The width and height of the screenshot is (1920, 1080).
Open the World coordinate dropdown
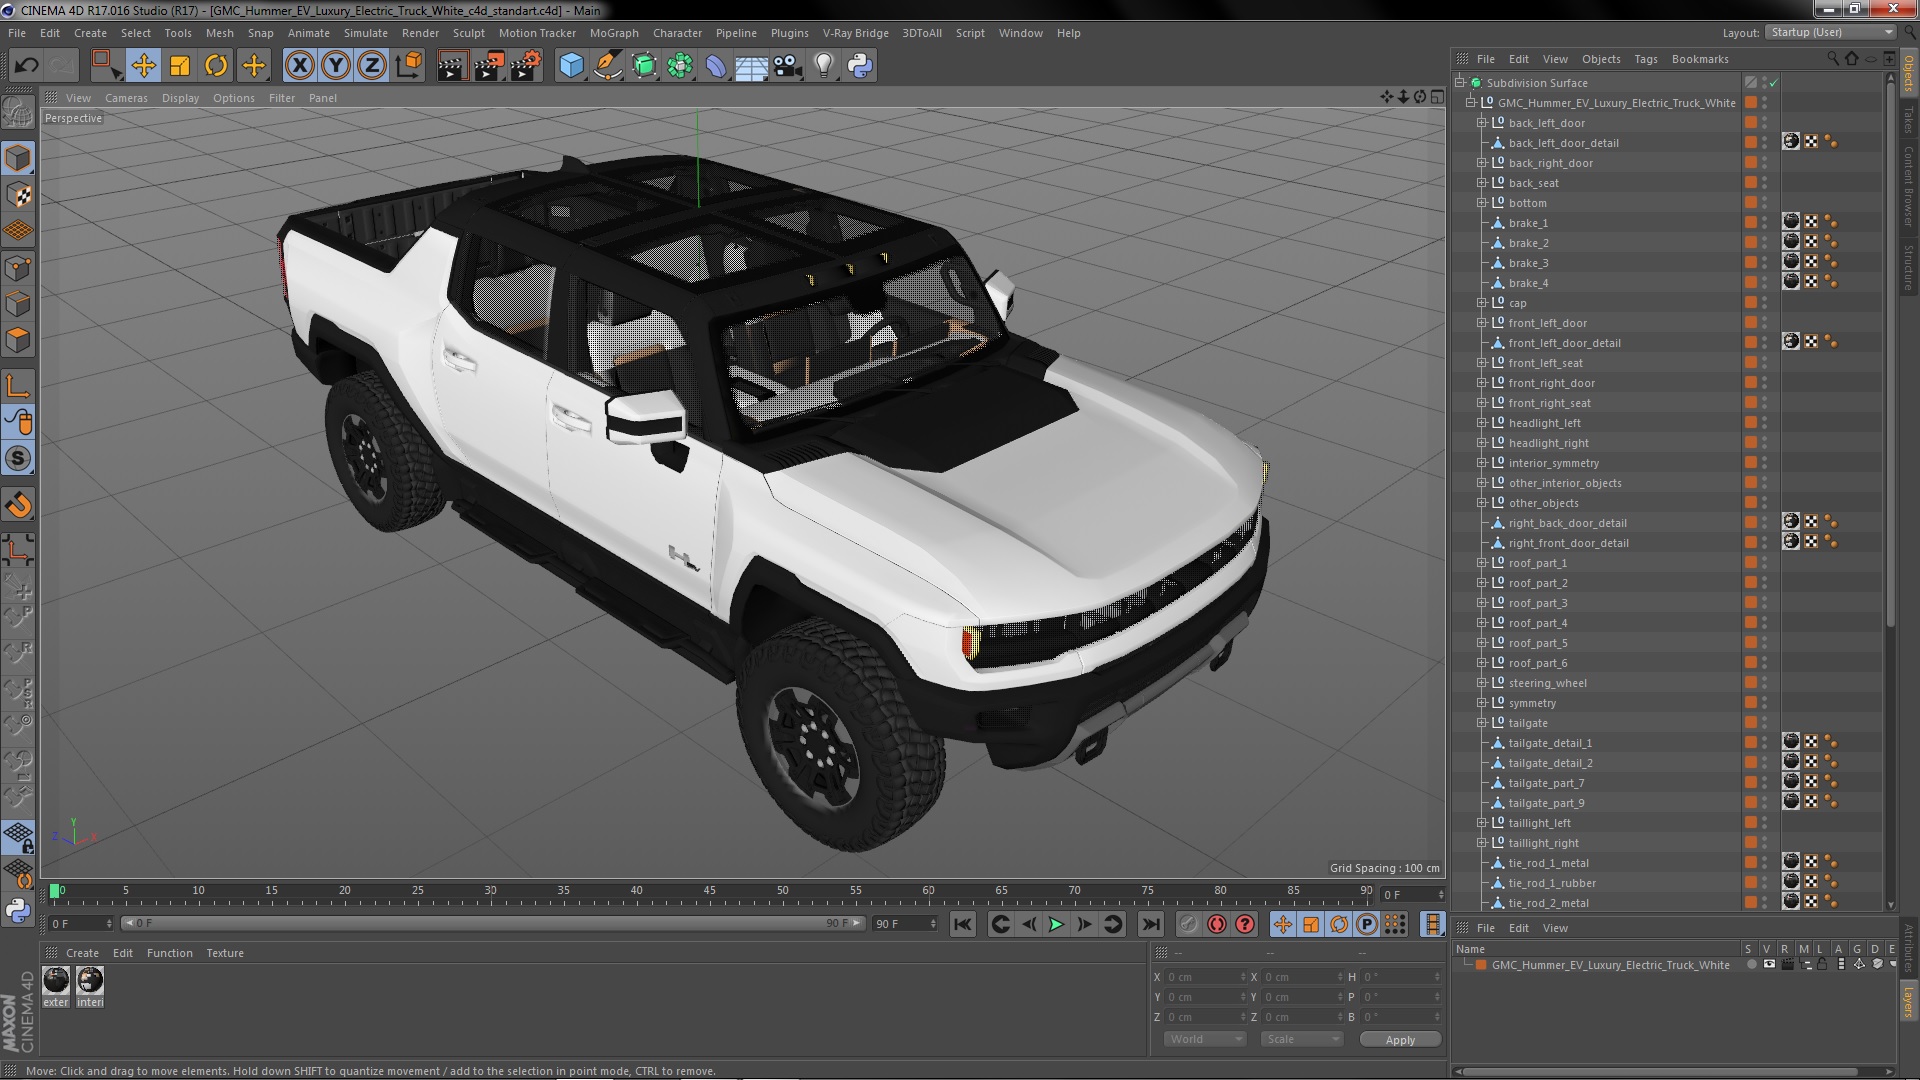tap(1205, 1039)
